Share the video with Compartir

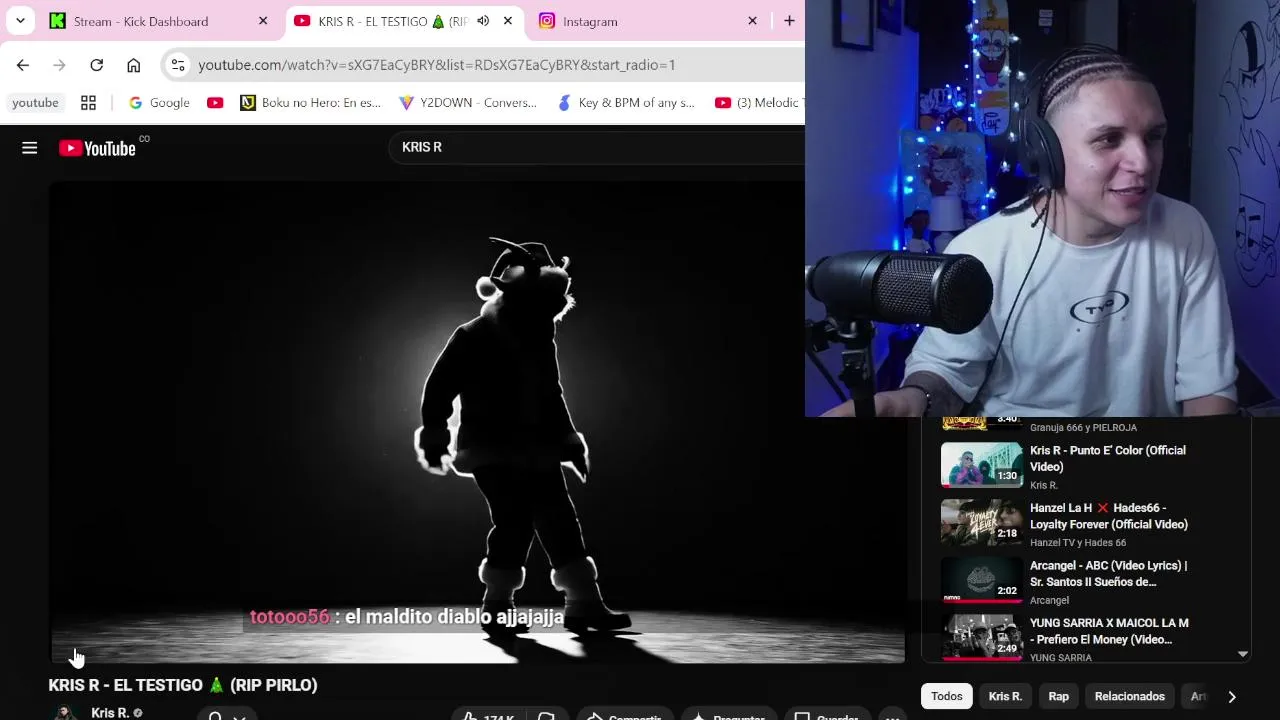point(624,716)
